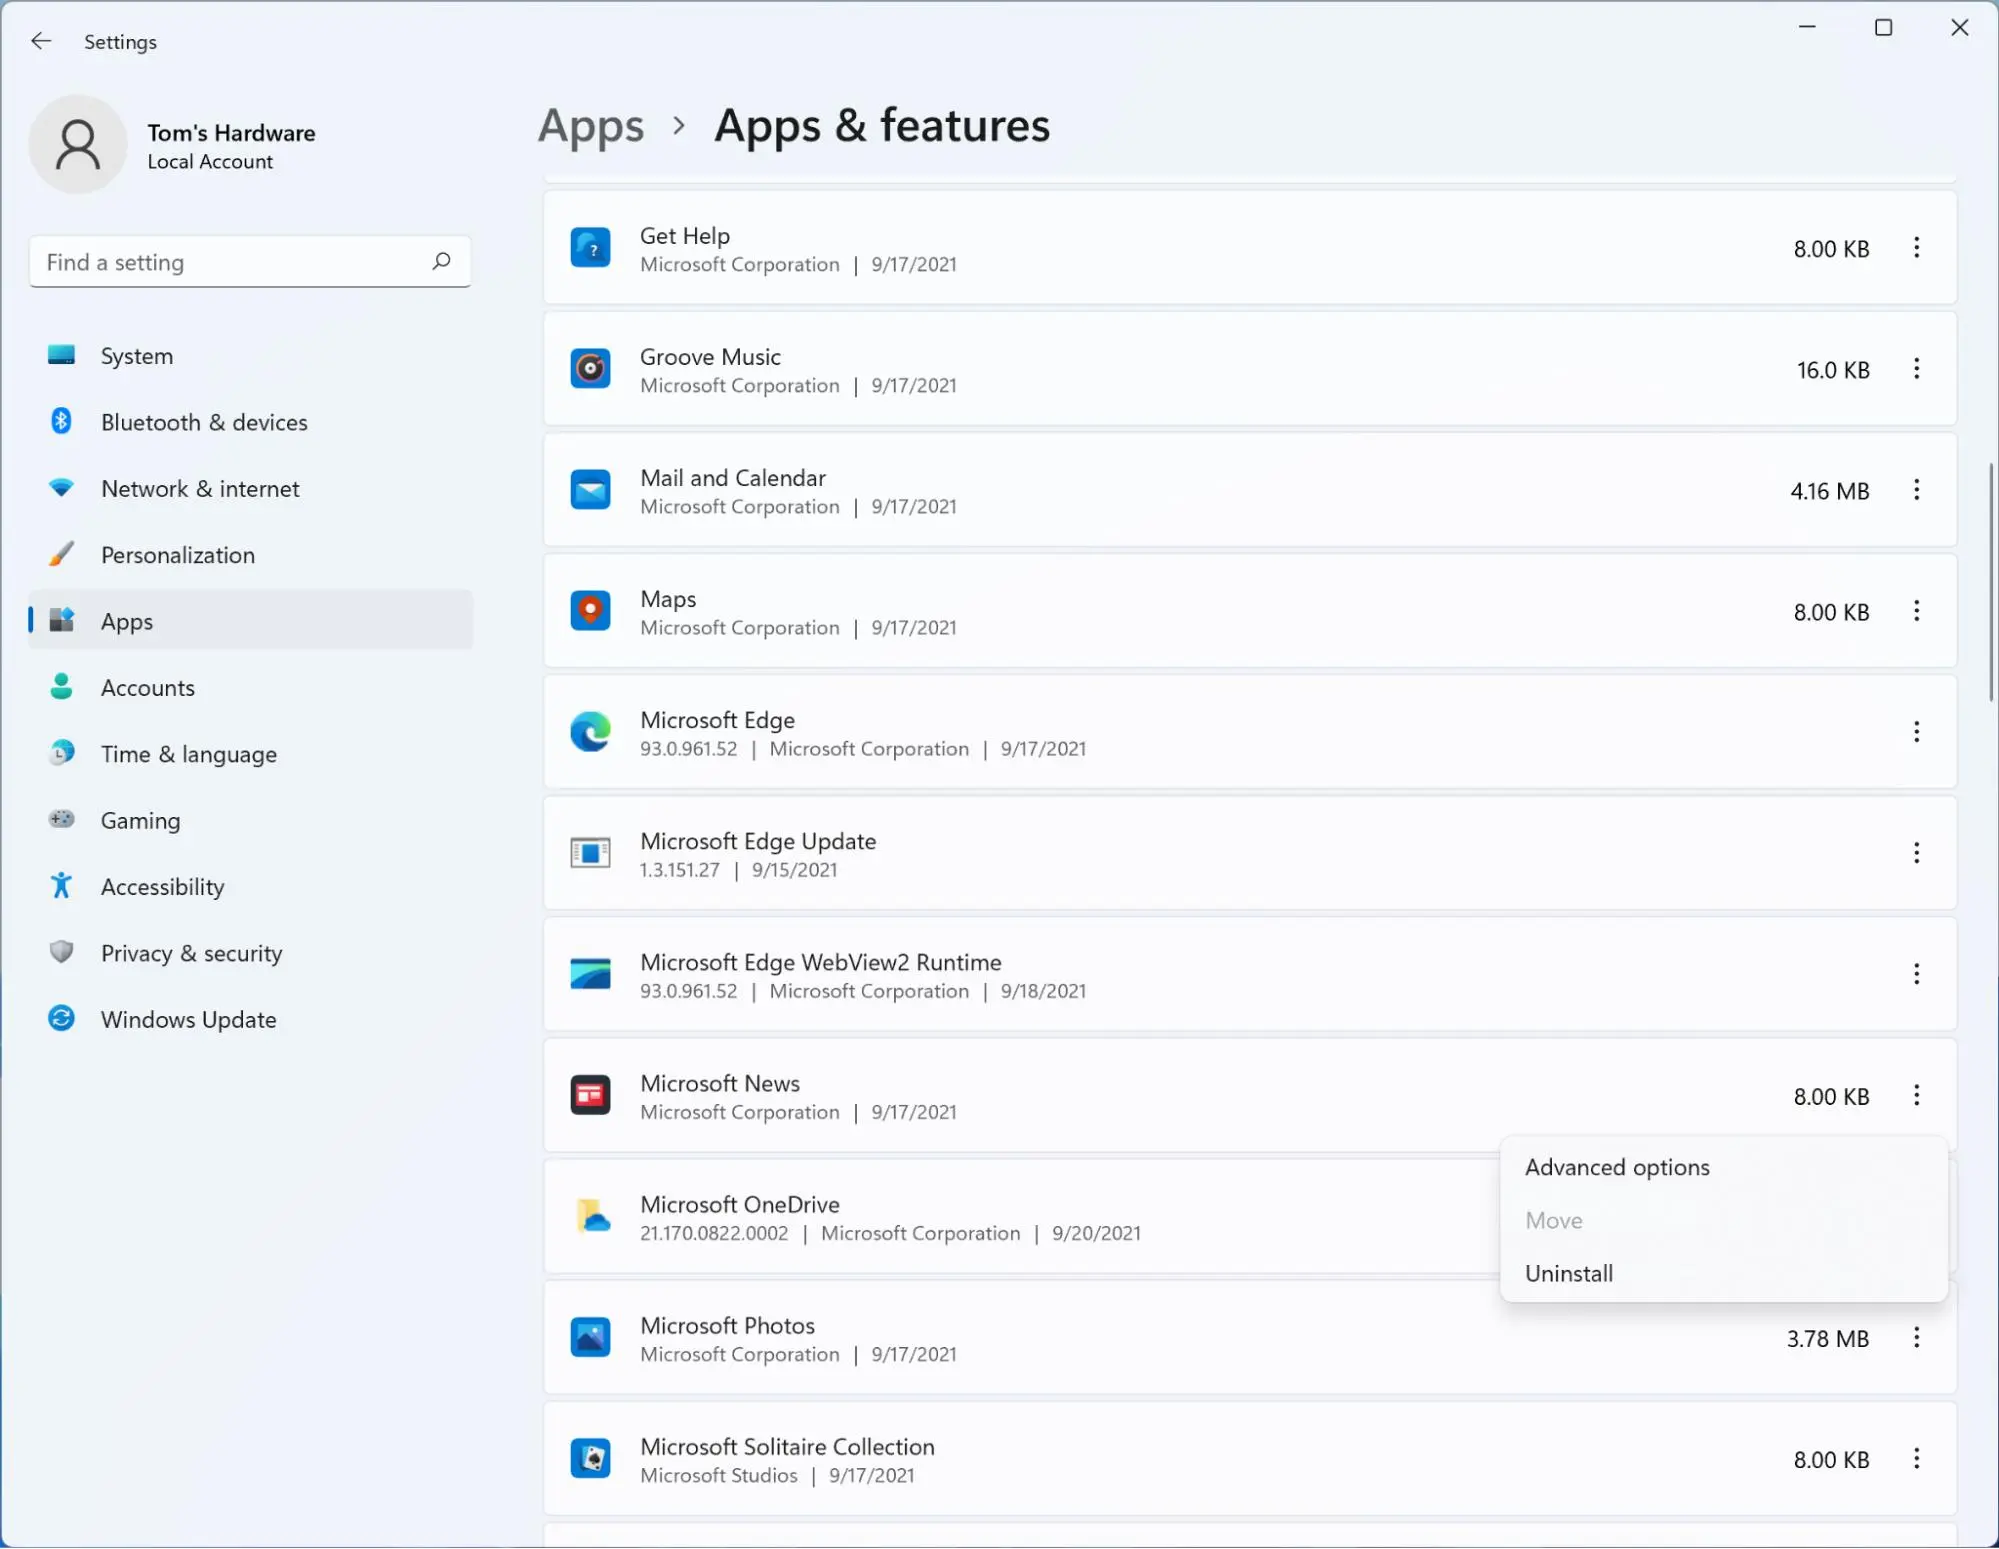
Task: Select the Microsoft Edge app name
Action: point(717,720)
